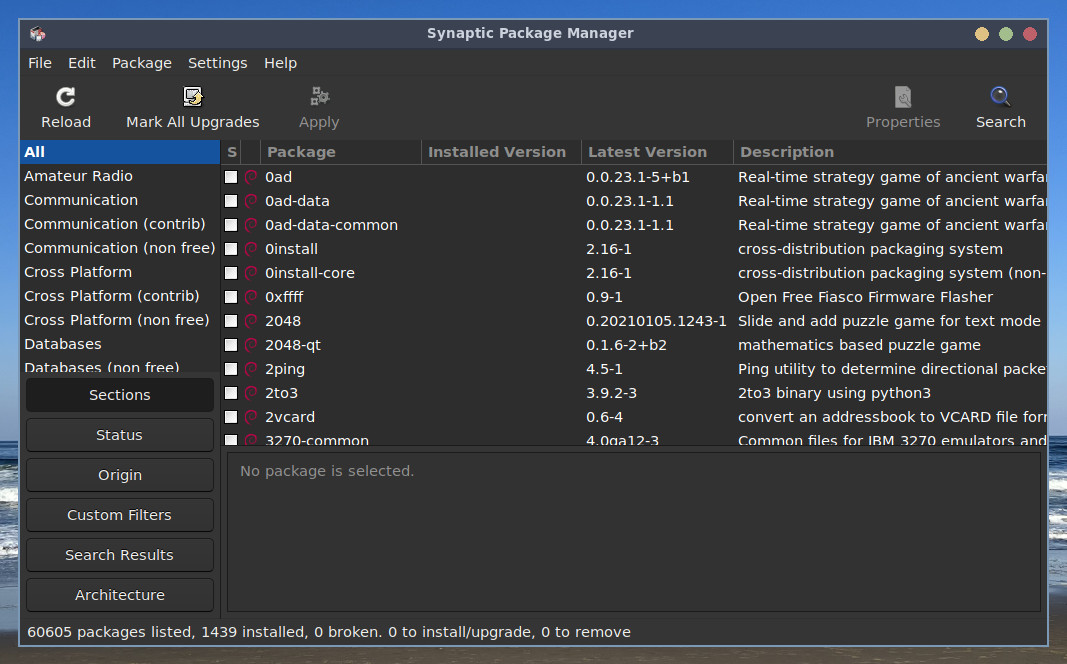1067x664 pixels.
Task: Select the Amateur Radio section
Action: (120, 176)
